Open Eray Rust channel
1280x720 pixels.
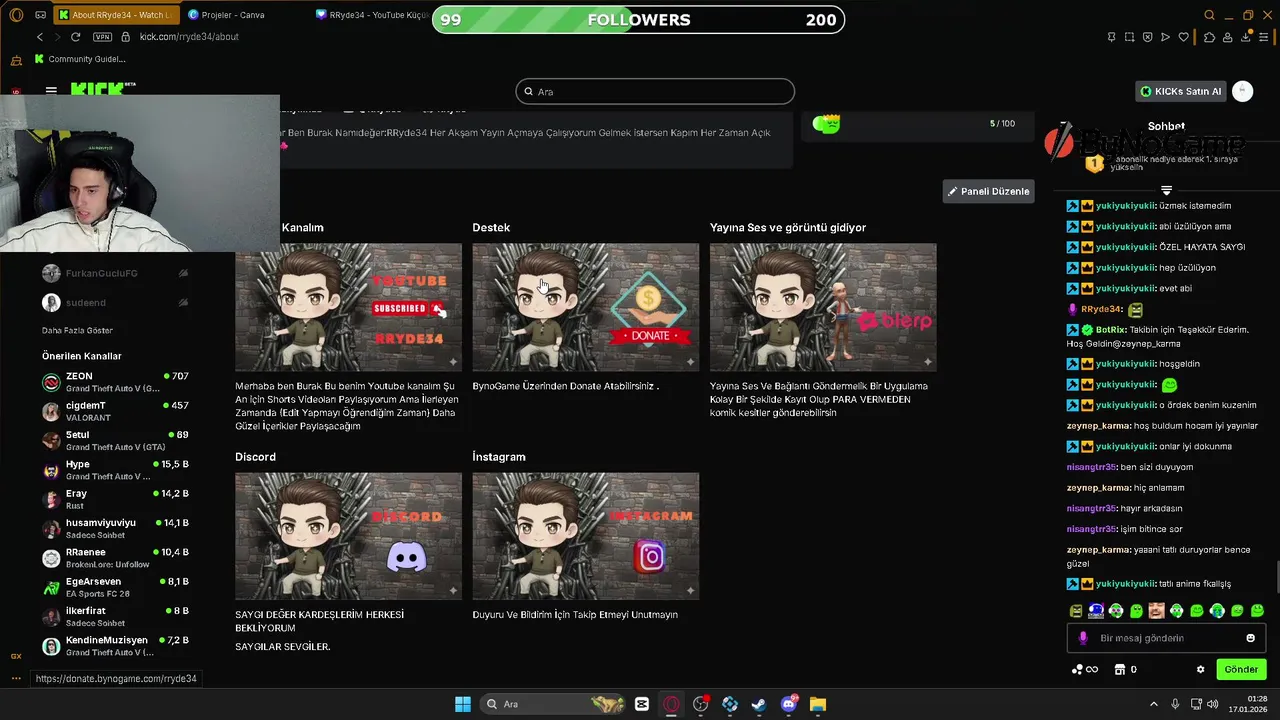(x=115, y=499)
